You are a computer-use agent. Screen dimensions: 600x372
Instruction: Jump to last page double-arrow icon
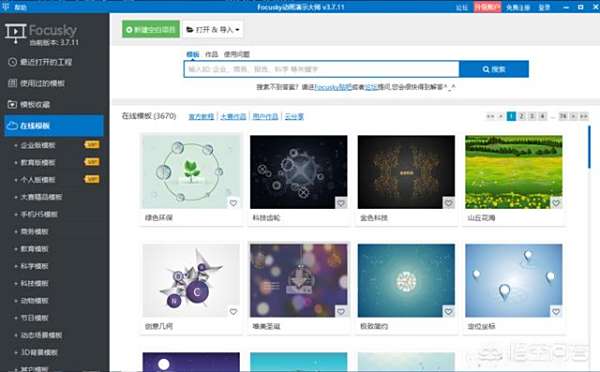(584, 116)
